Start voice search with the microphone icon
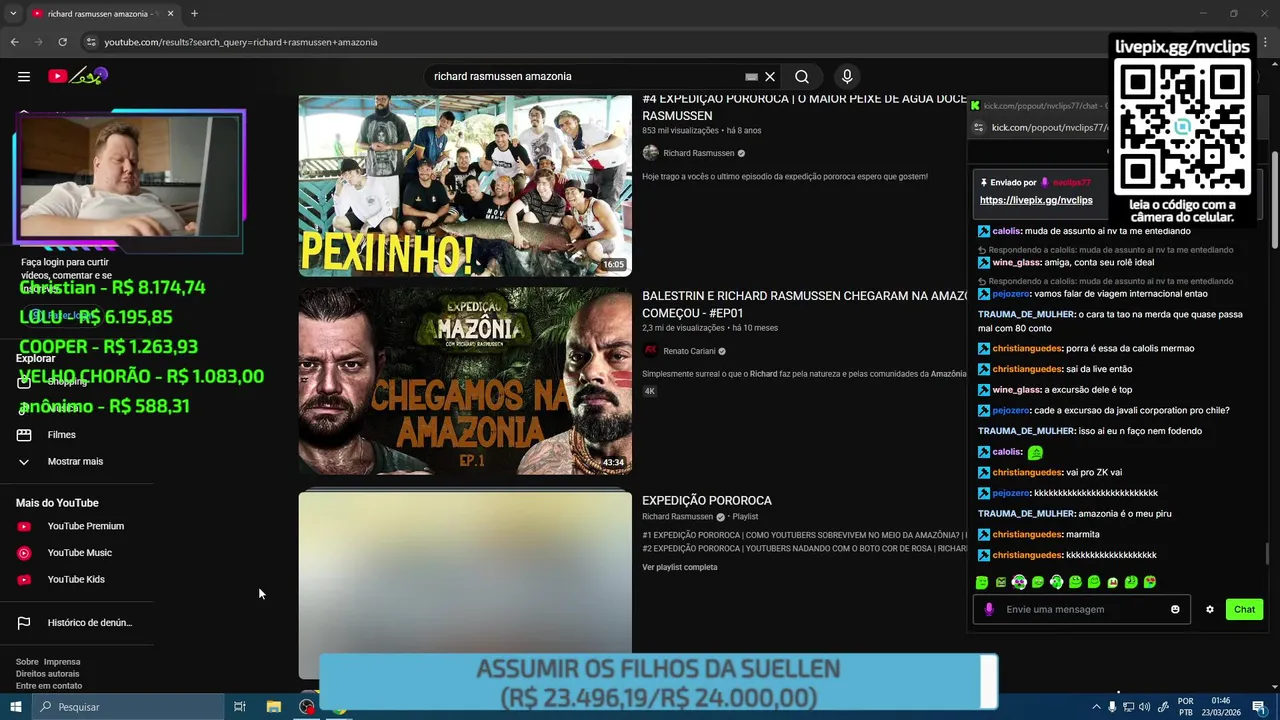This screenshot has width=1280, height=720. click(x=847, y=77)
